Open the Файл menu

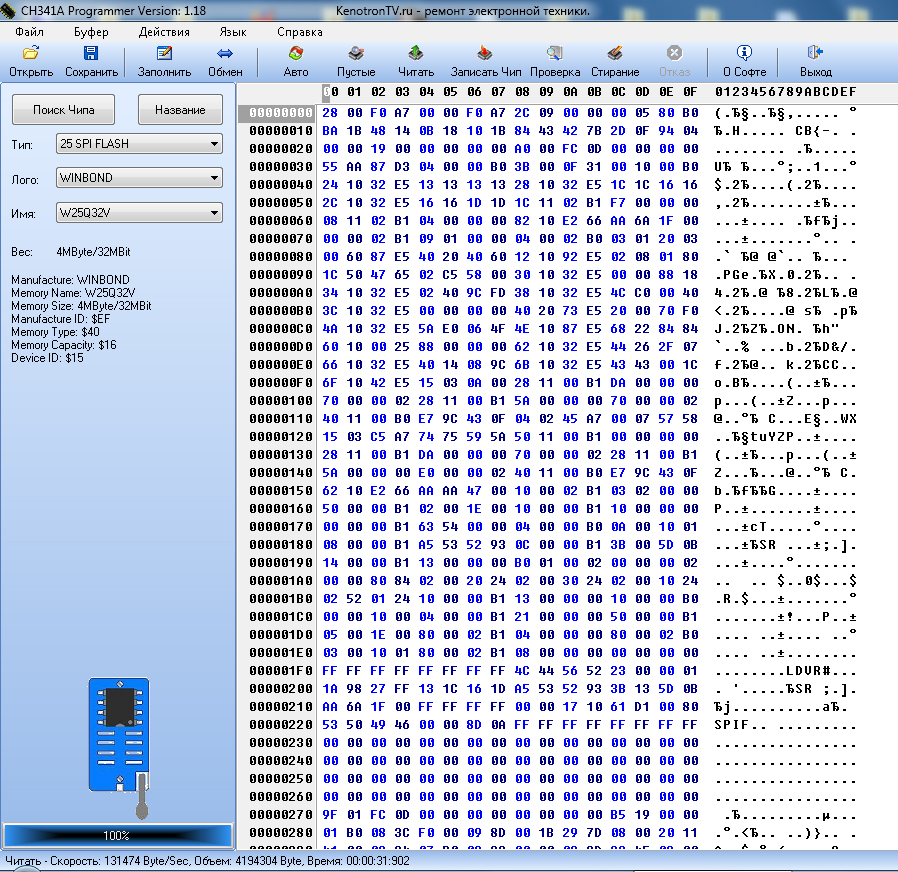coord(29,31)
